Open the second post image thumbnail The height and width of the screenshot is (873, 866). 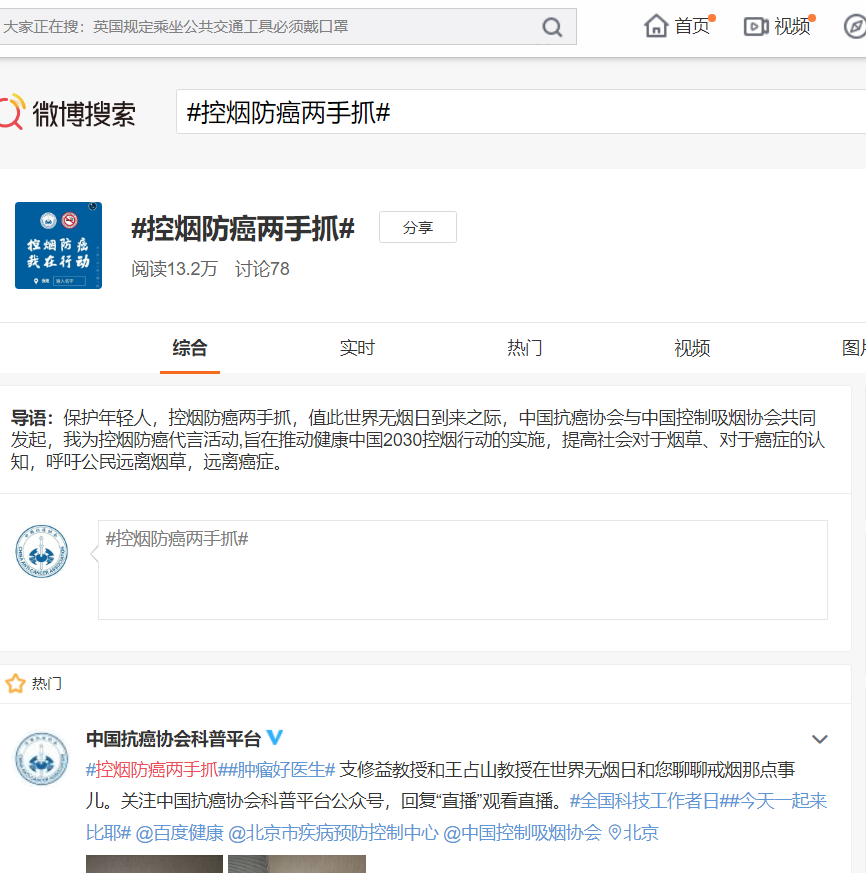click(x=297, y=864)
